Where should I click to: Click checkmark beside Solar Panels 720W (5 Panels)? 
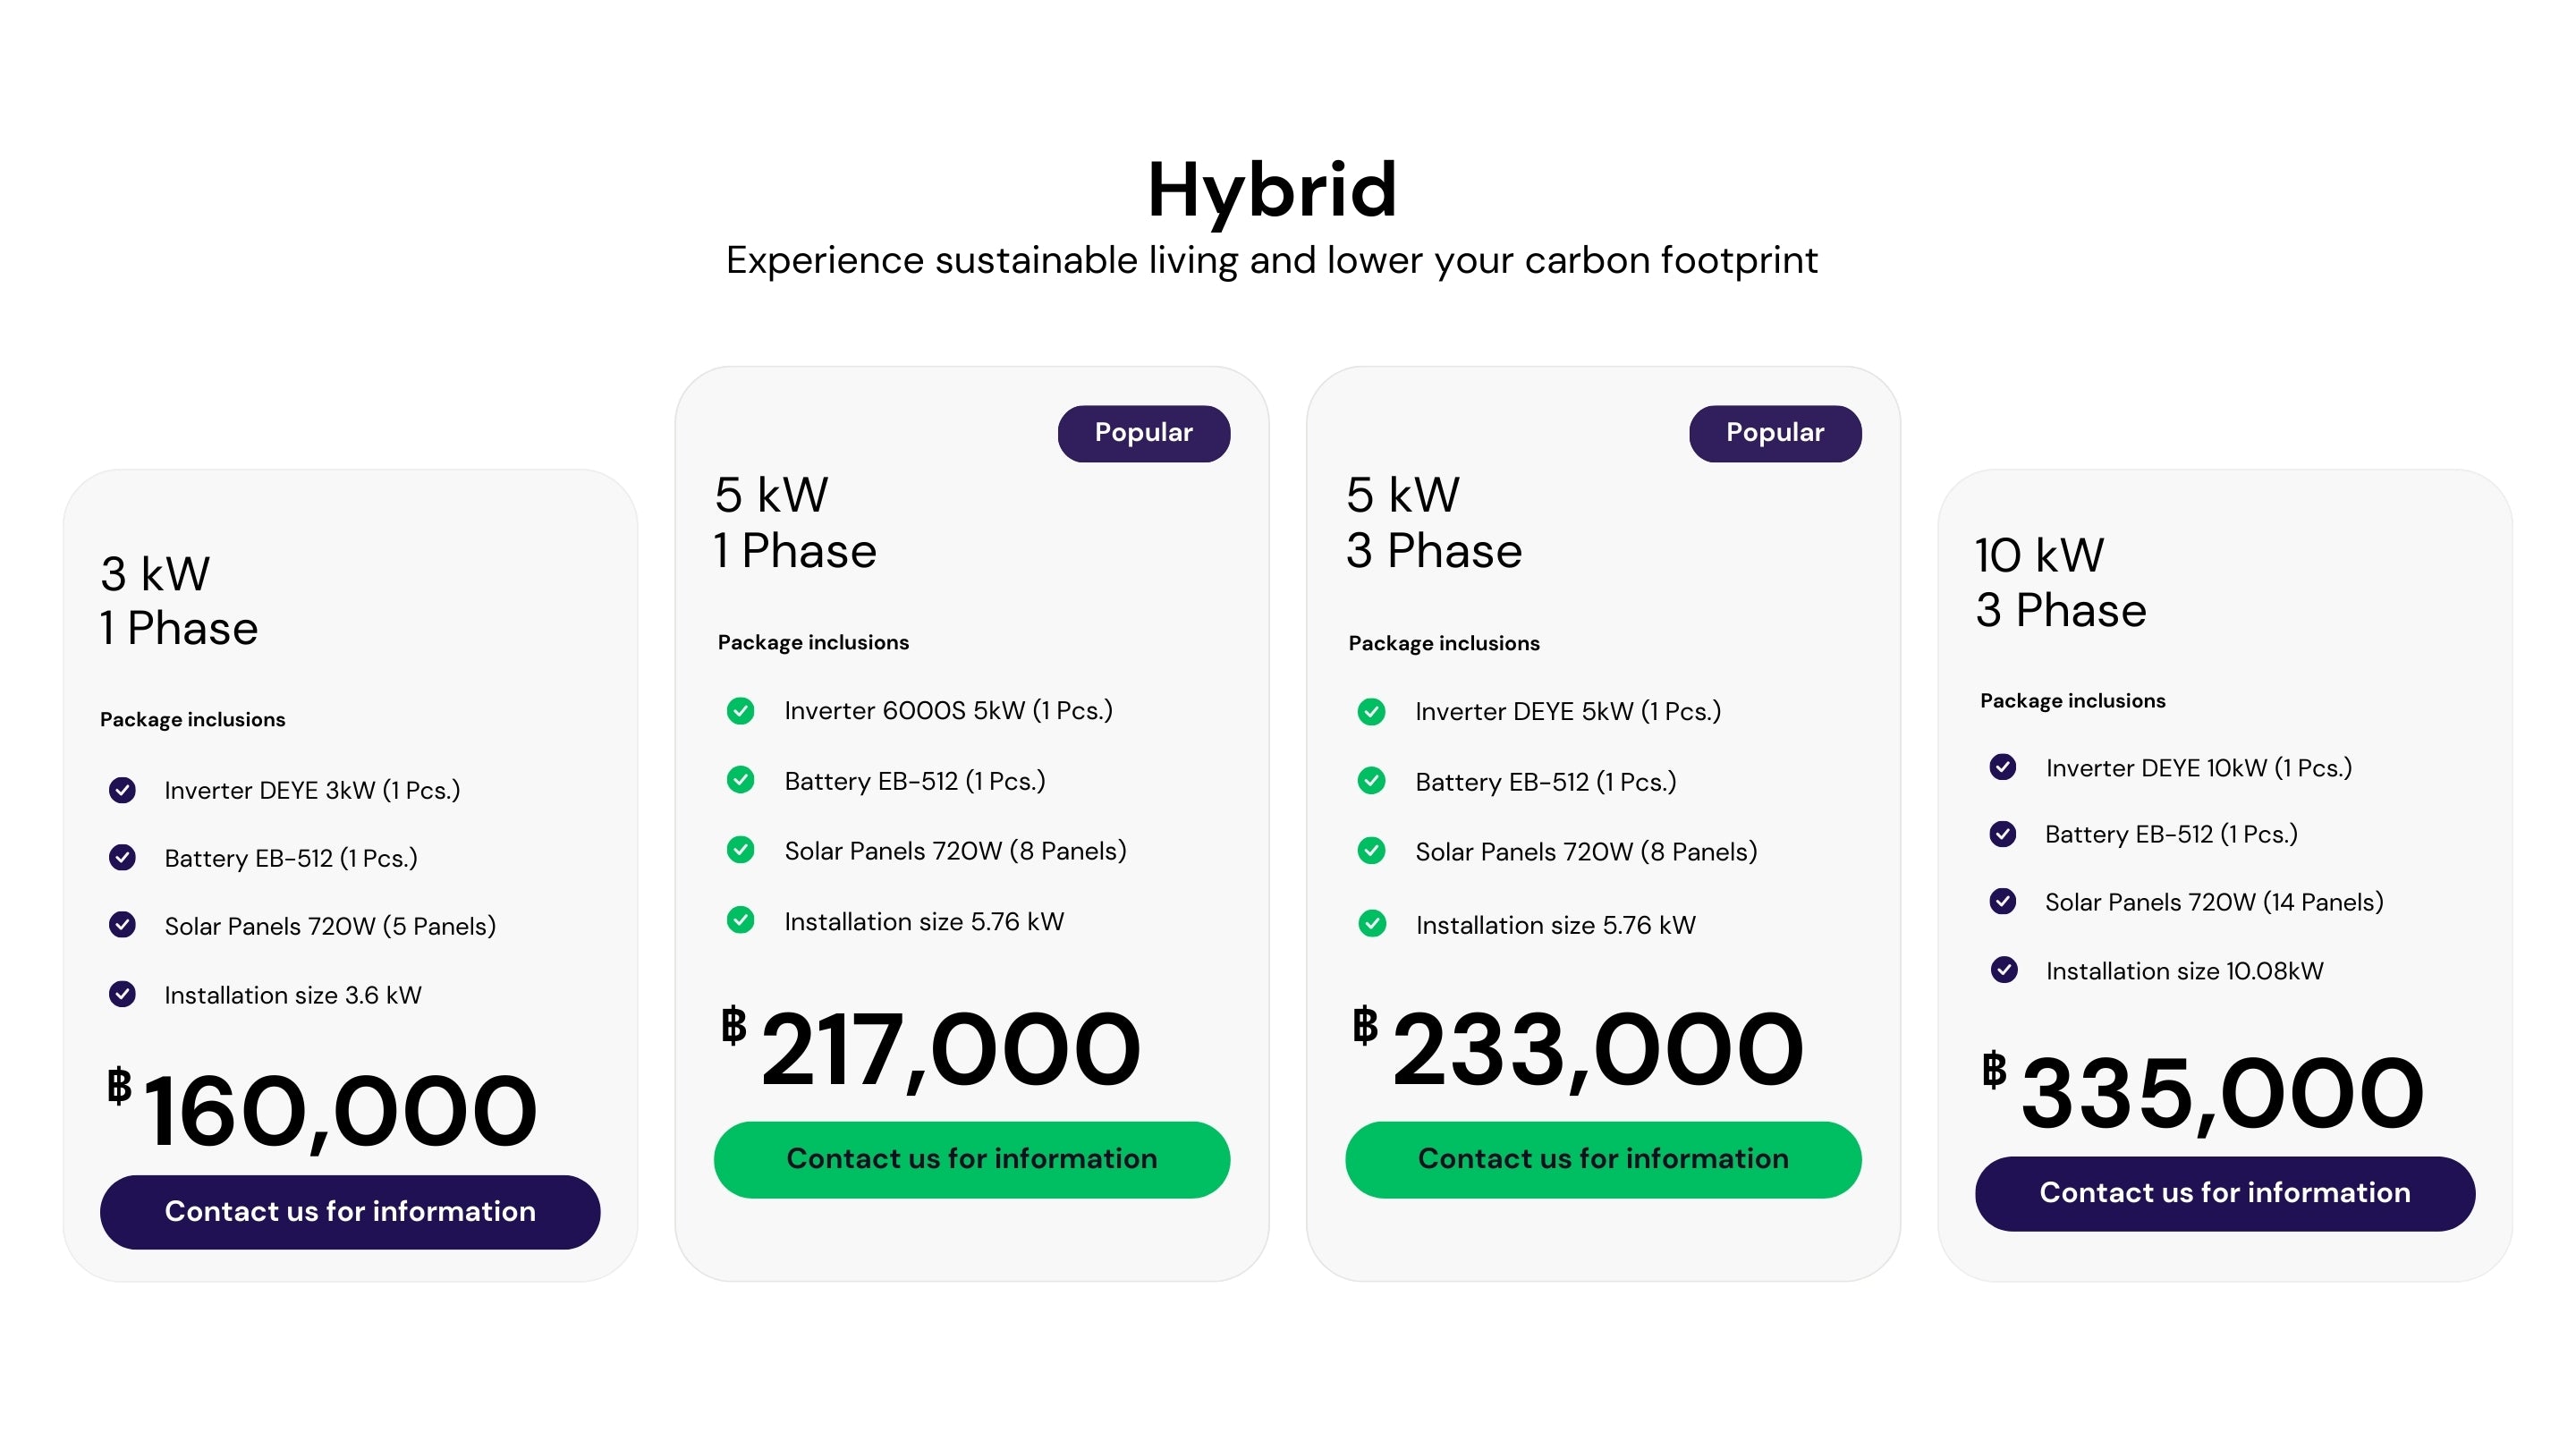[x=122, y=925]
